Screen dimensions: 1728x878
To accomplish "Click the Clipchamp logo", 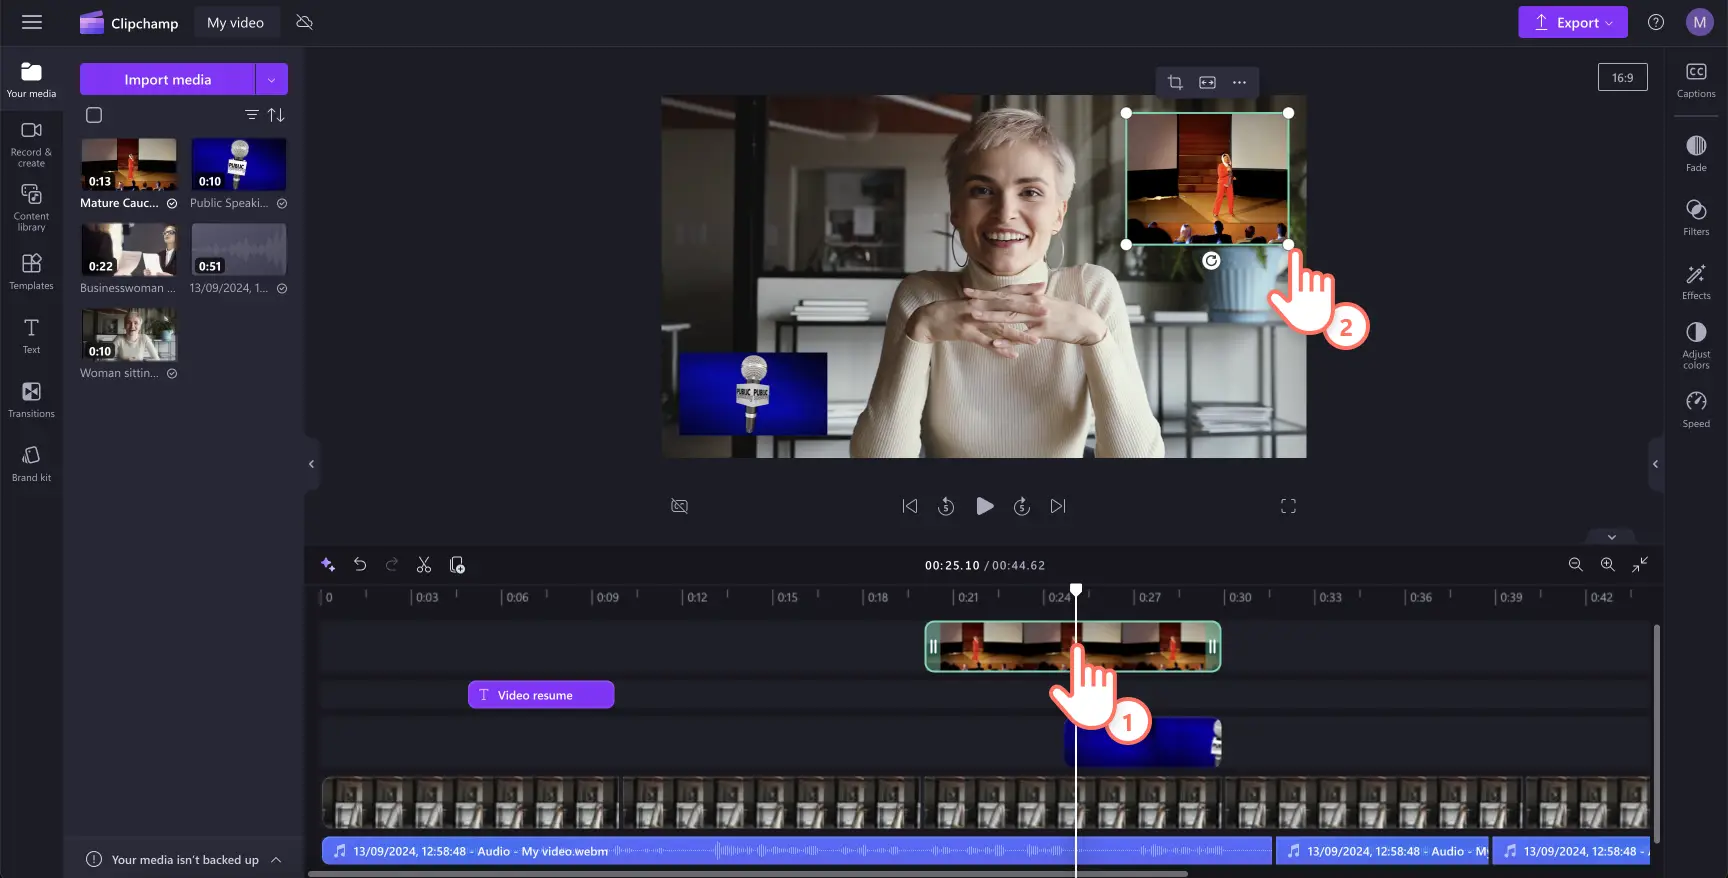I will [129, 22].
